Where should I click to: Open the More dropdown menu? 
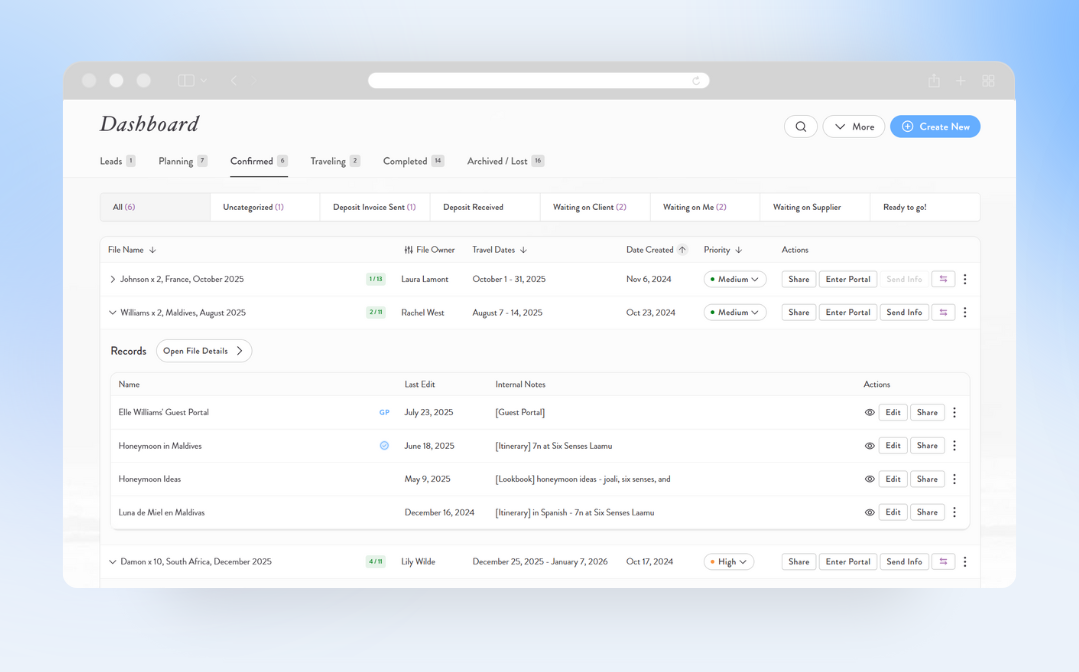coord(853,127)
